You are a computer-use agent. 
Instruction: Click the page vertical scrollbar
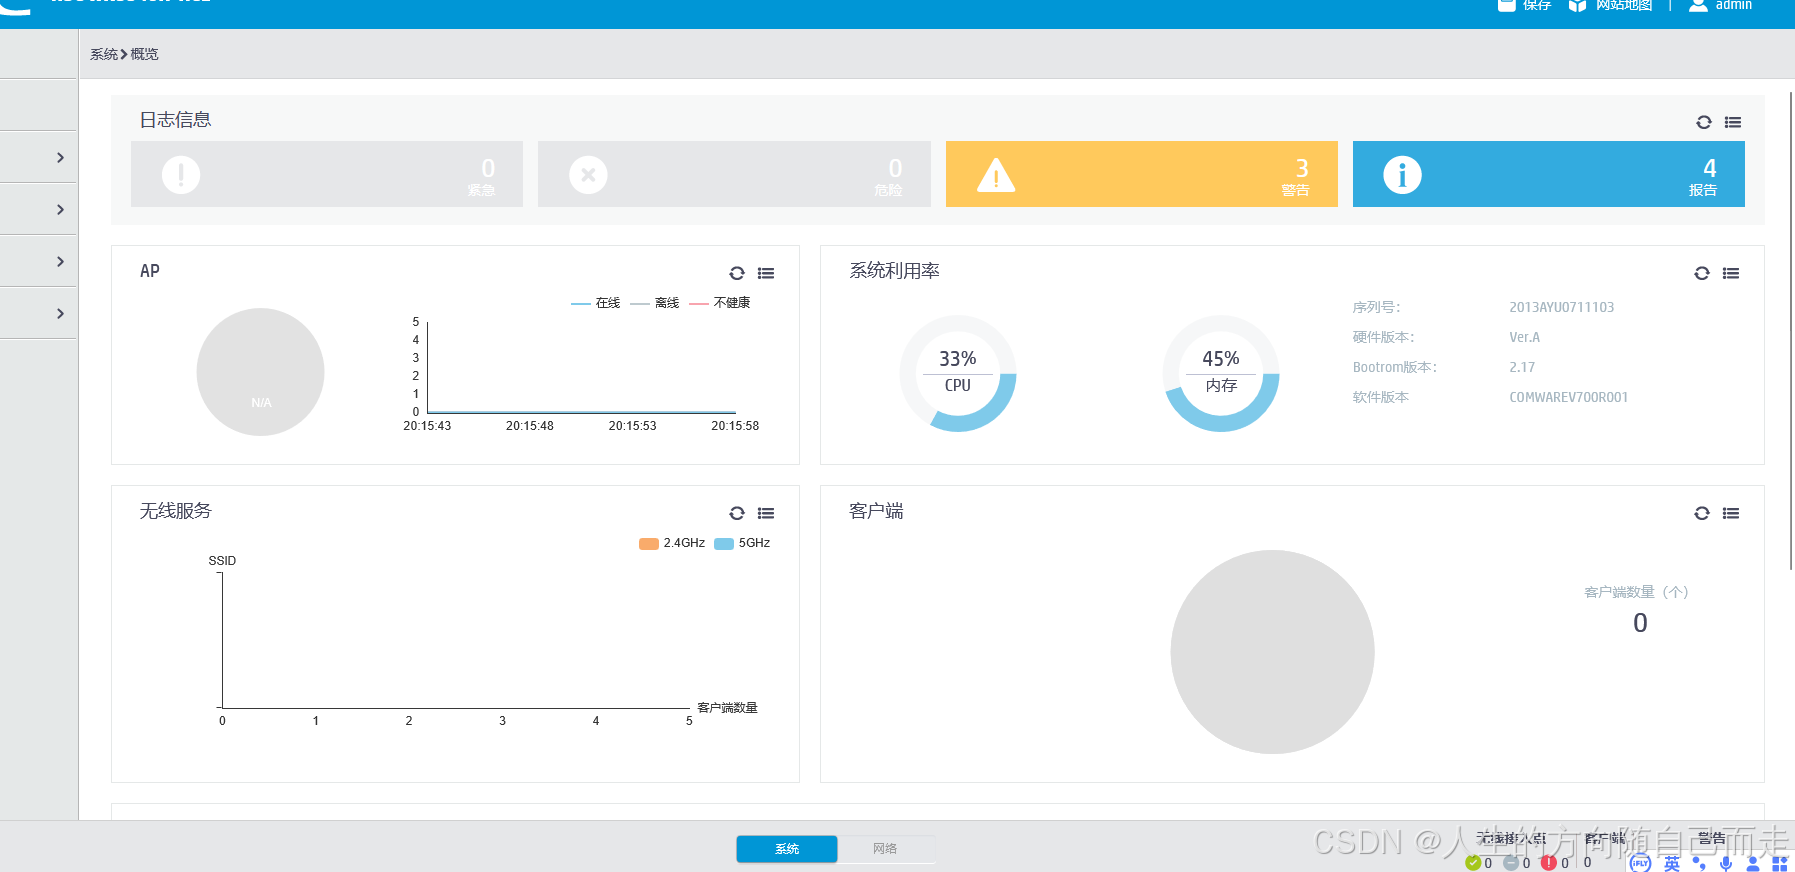1791,330
